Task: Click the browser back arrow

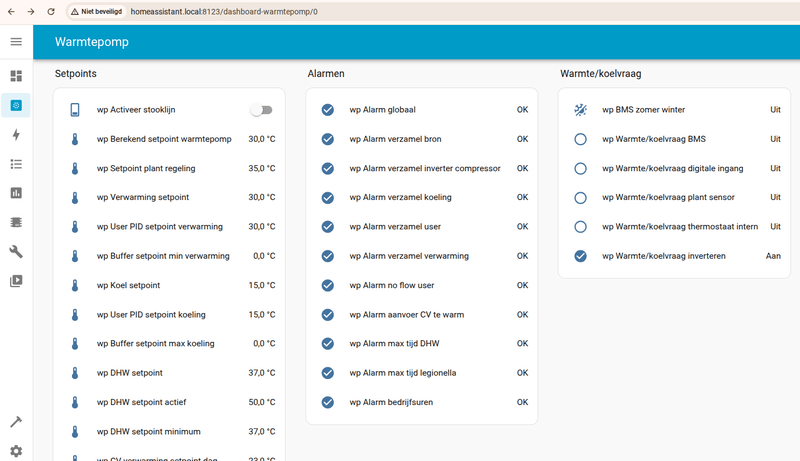Action: (x=11, y=11)
